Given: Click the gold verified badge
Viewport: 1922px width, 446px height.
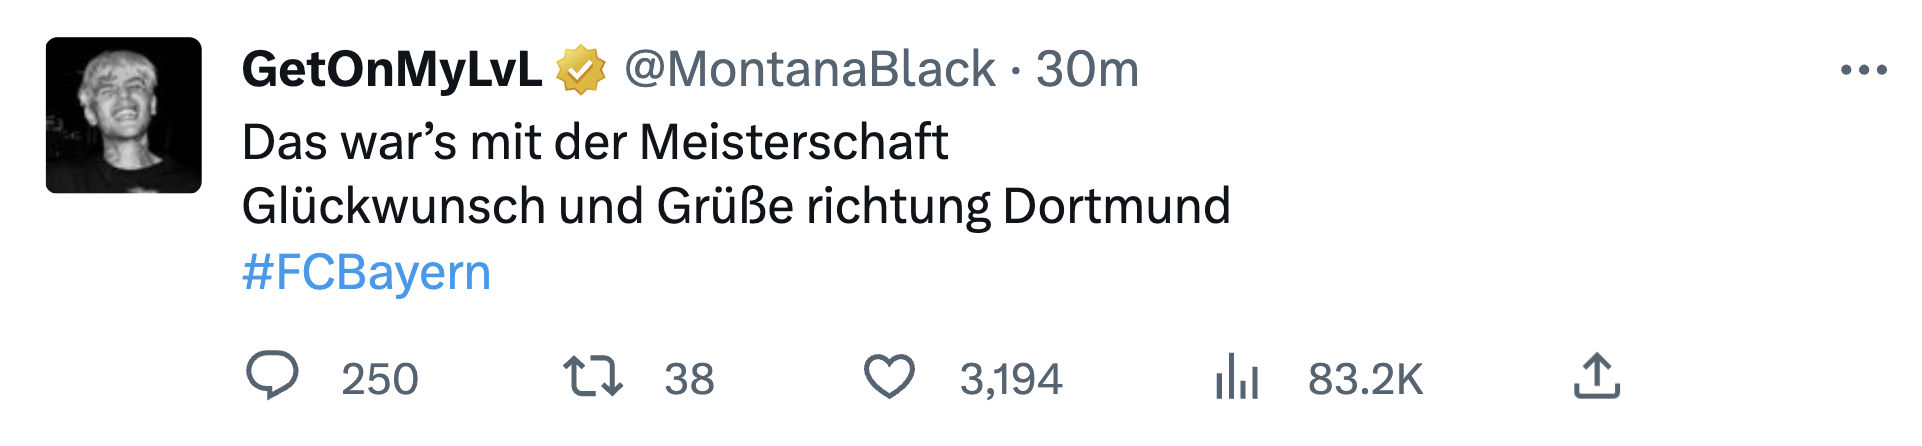Looking at the screenshot, I should click(581, 70).
